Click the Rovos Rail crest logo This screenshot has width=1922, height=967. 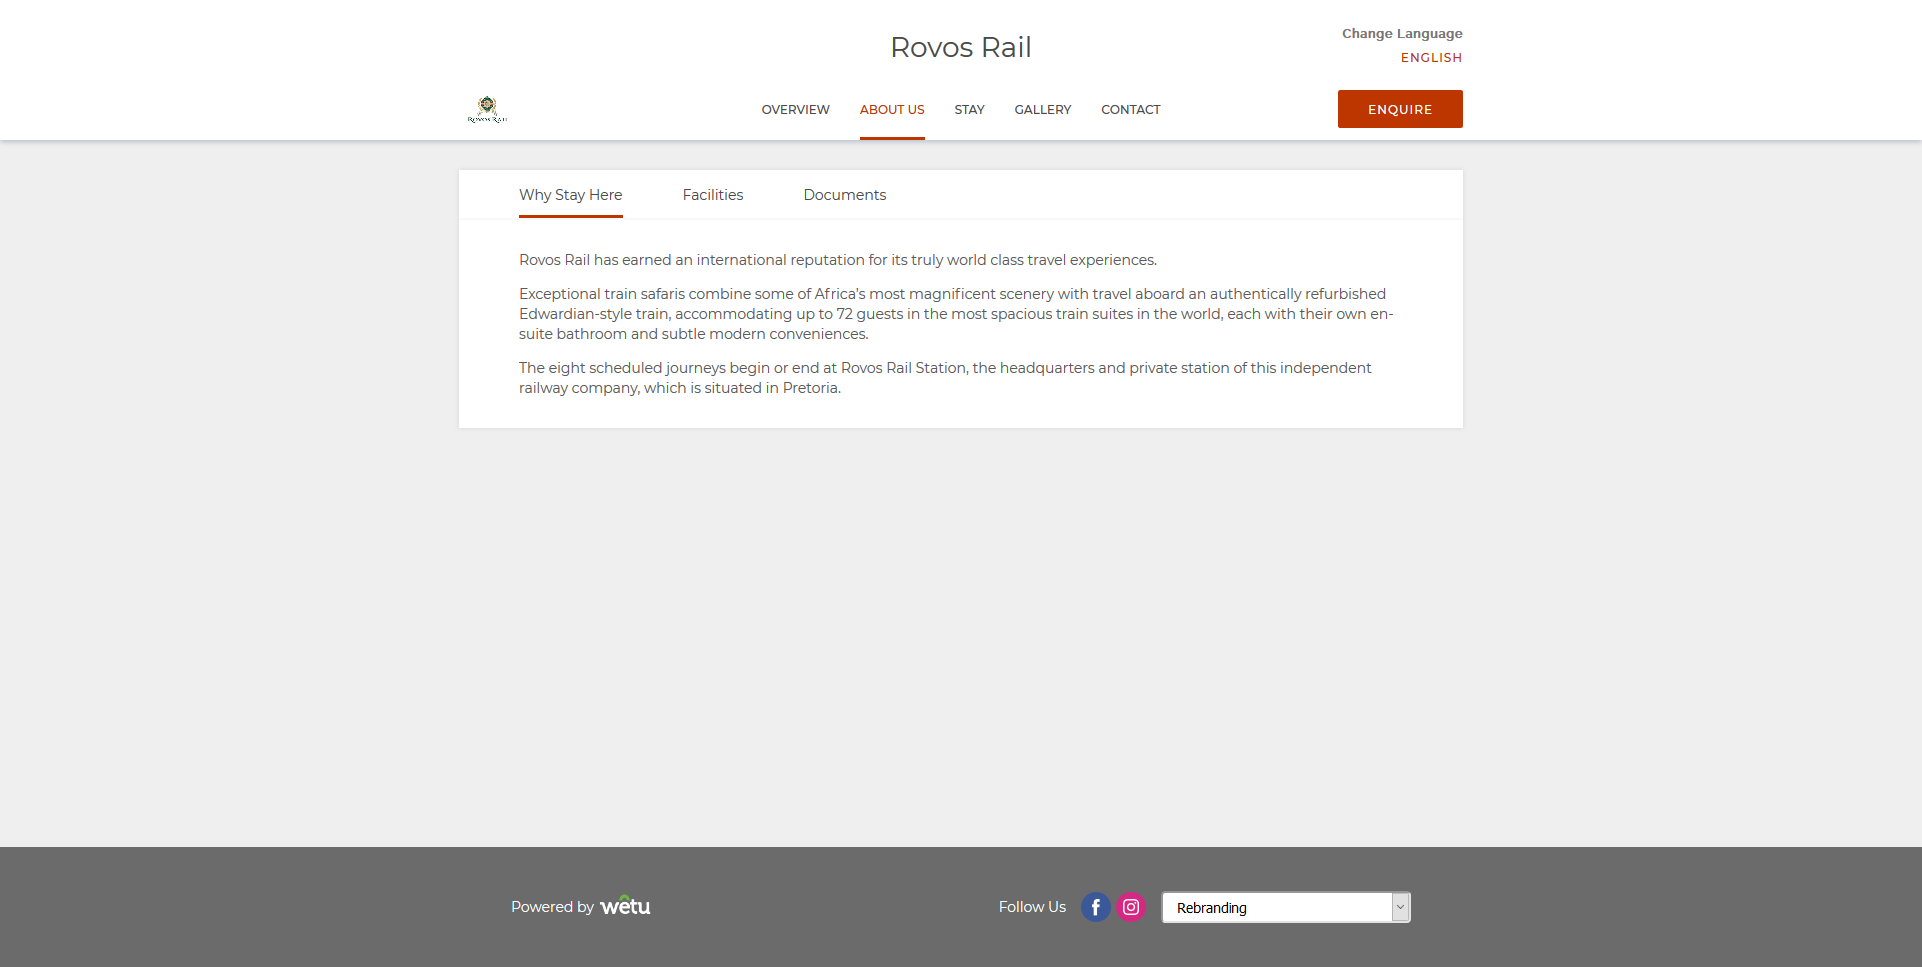pos(487,109)
